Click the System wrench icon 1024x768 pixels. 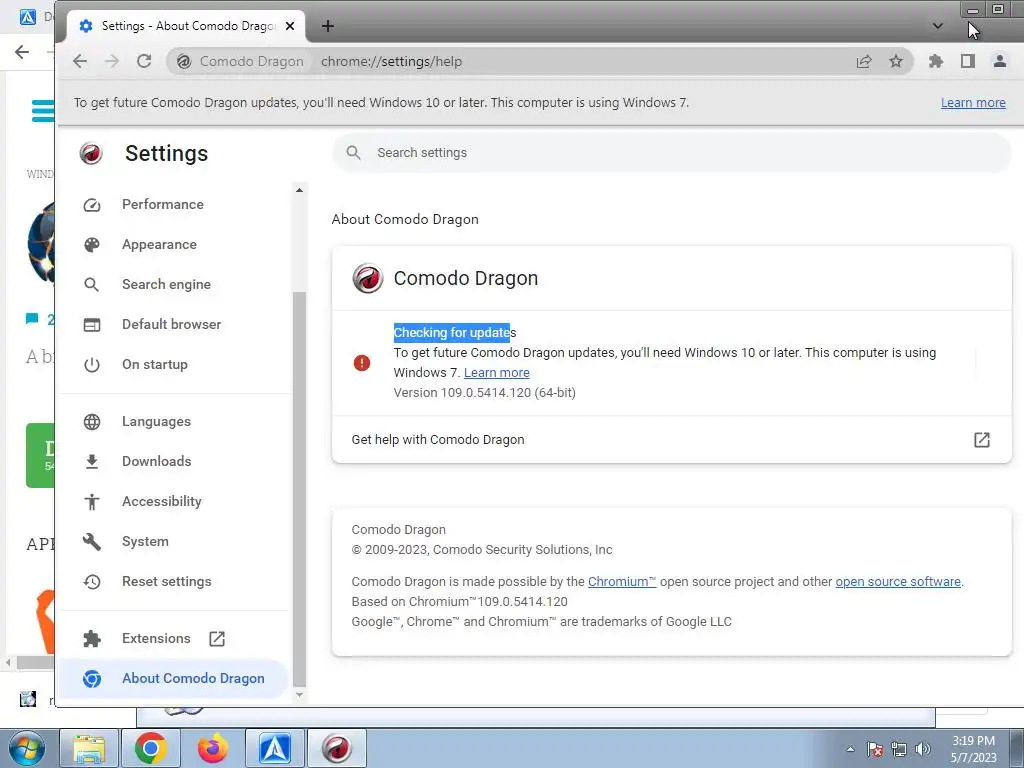click(x=92, y=541)
